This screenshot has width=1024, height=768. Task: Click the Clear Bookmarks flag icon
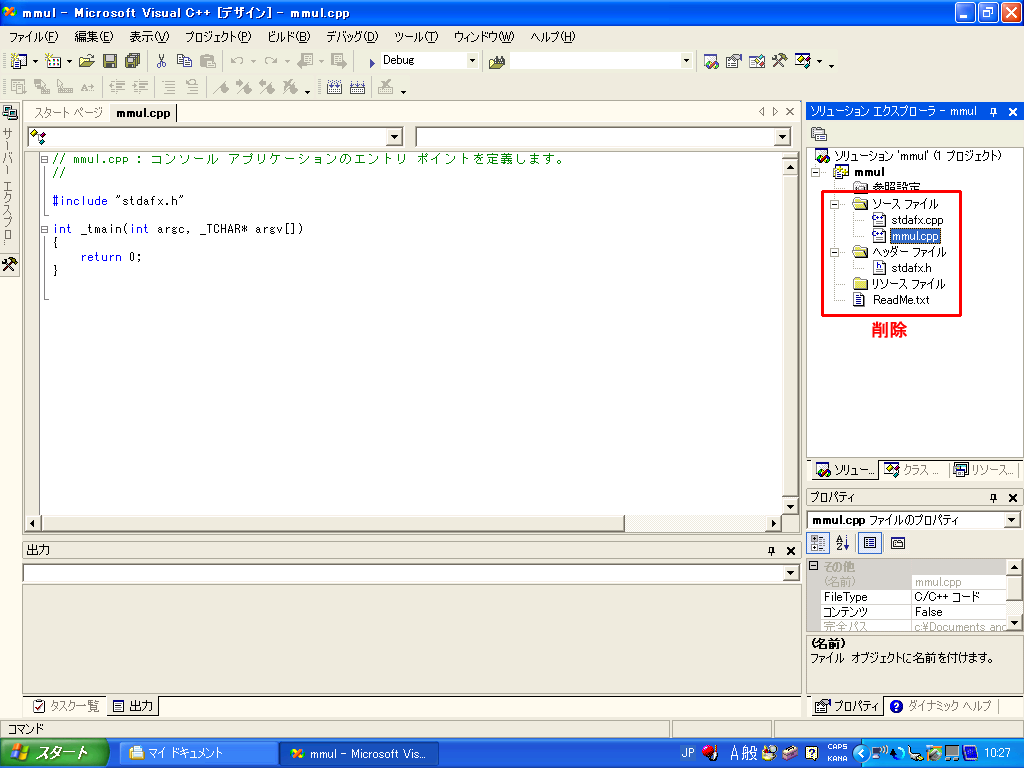pos(289,87)
